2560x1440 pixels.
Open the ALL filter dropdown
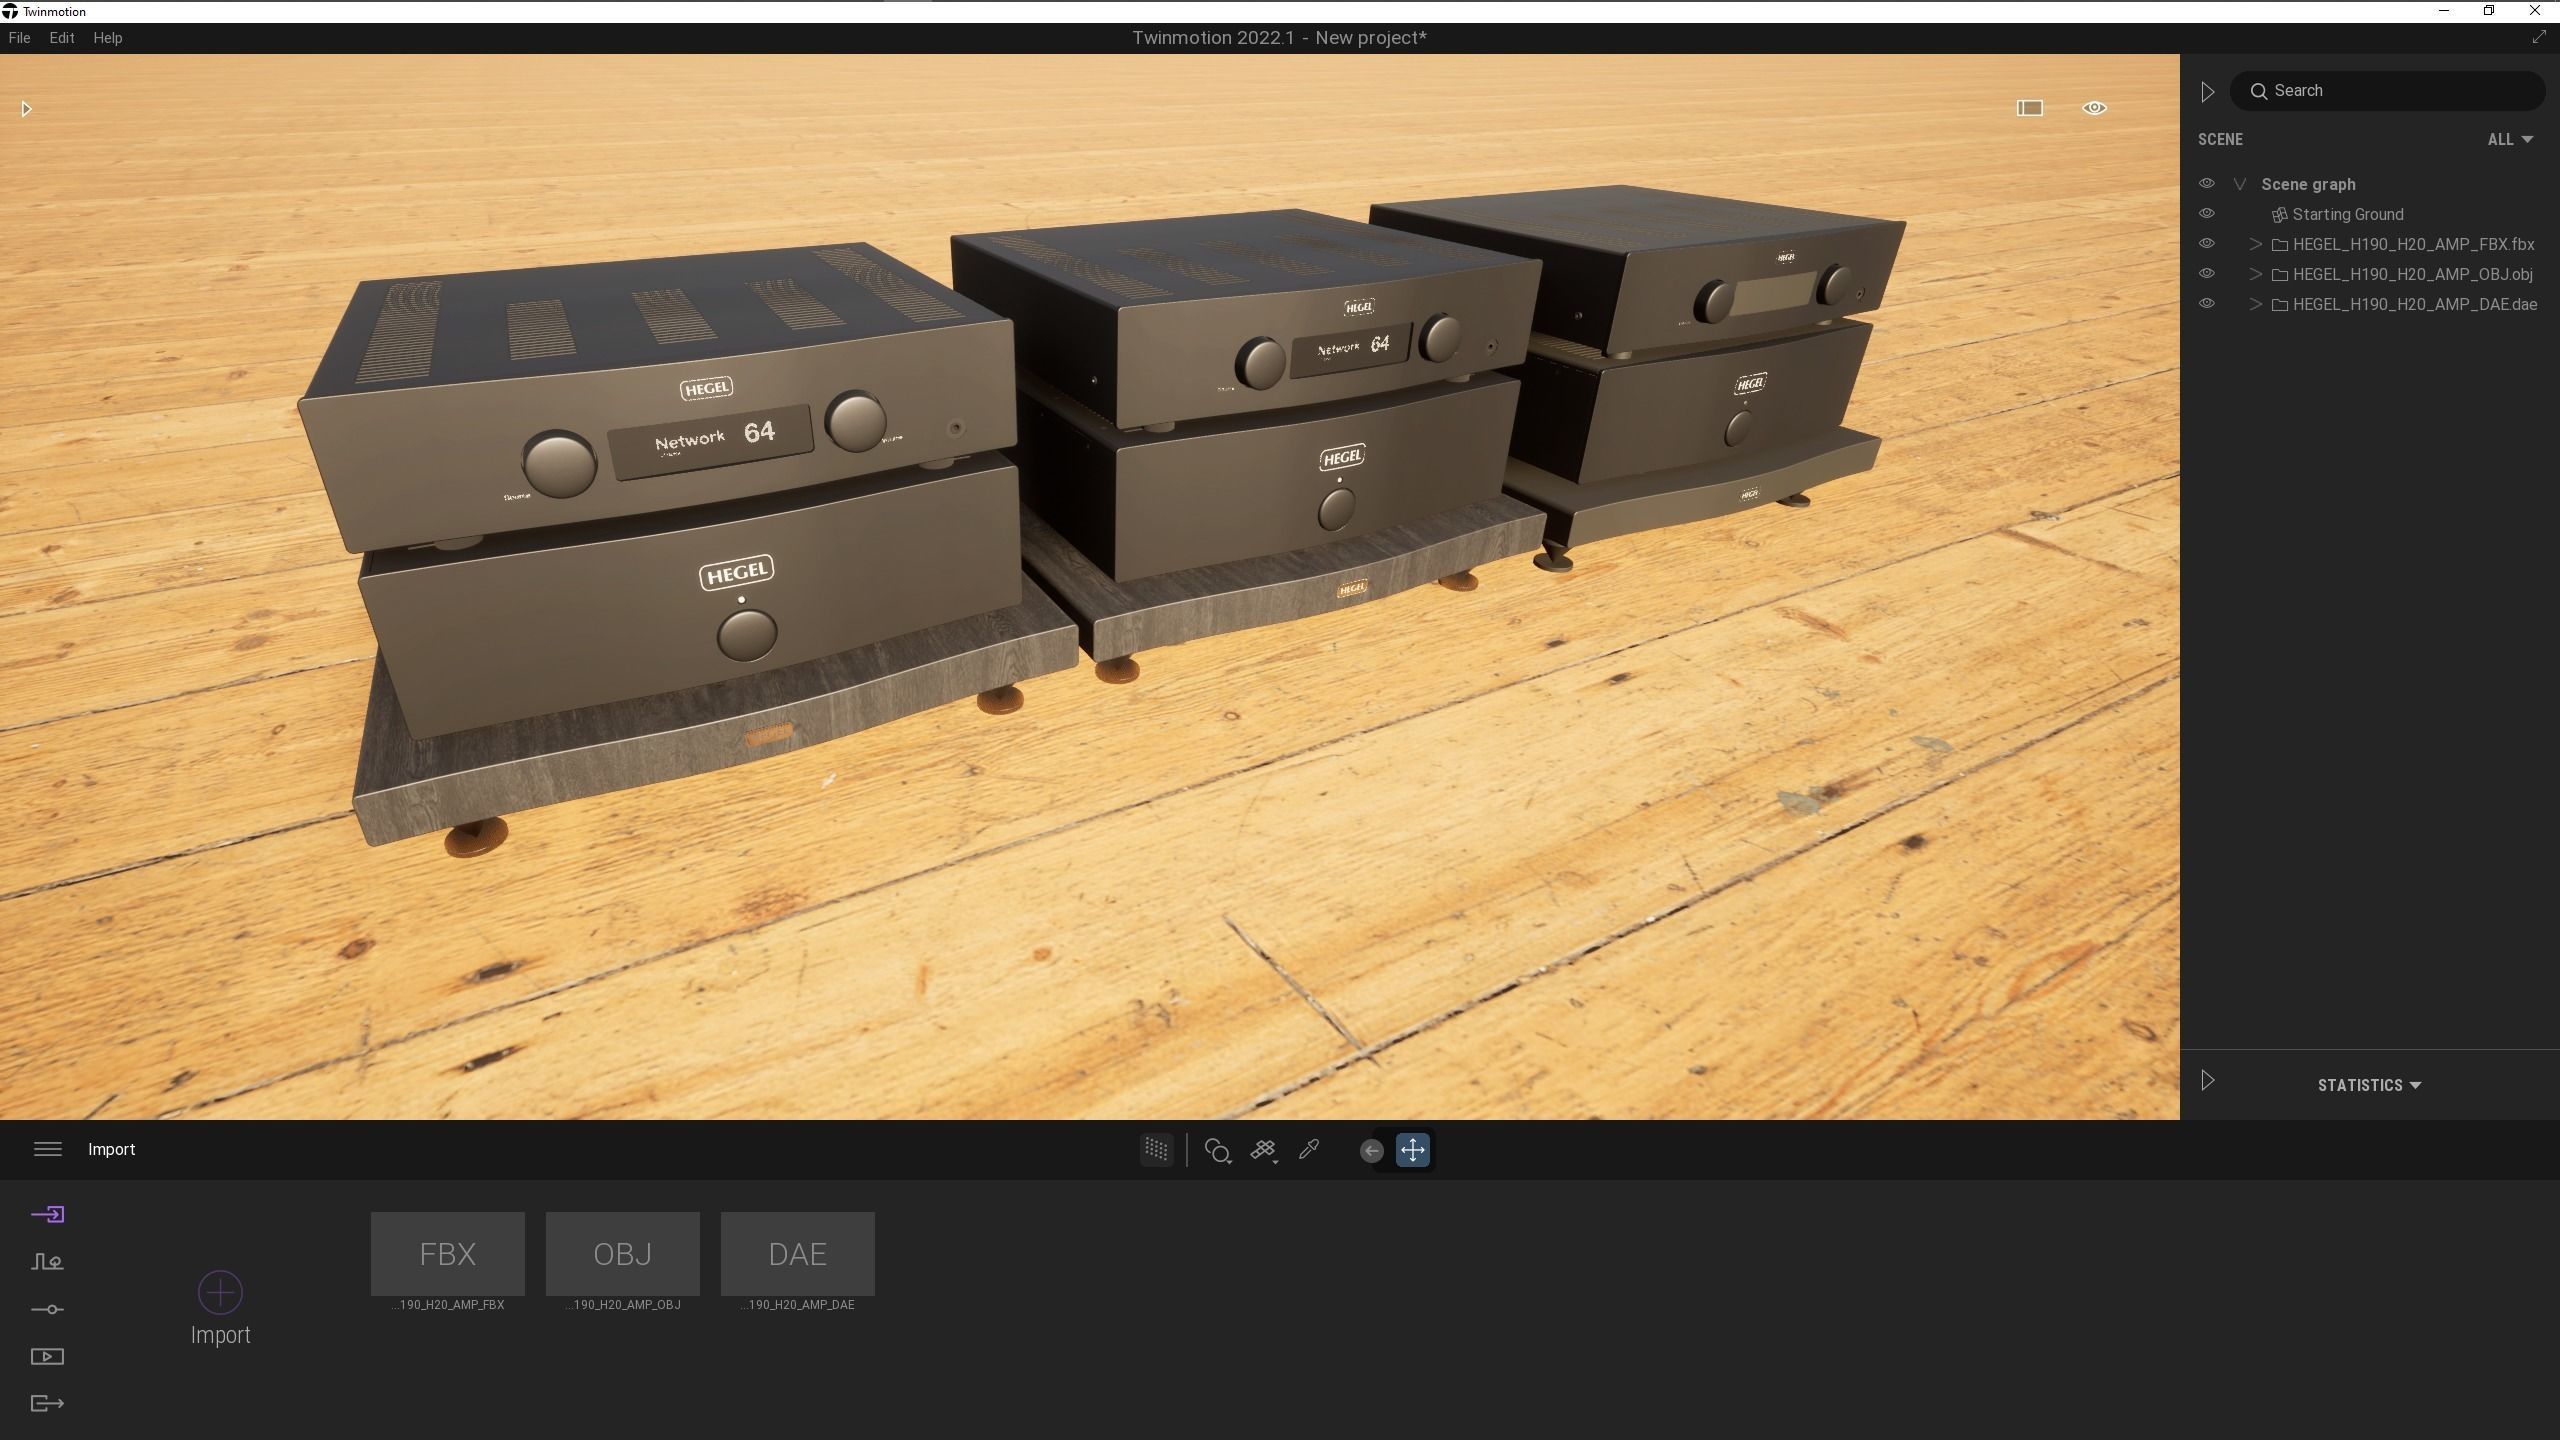pos(2510,140)
